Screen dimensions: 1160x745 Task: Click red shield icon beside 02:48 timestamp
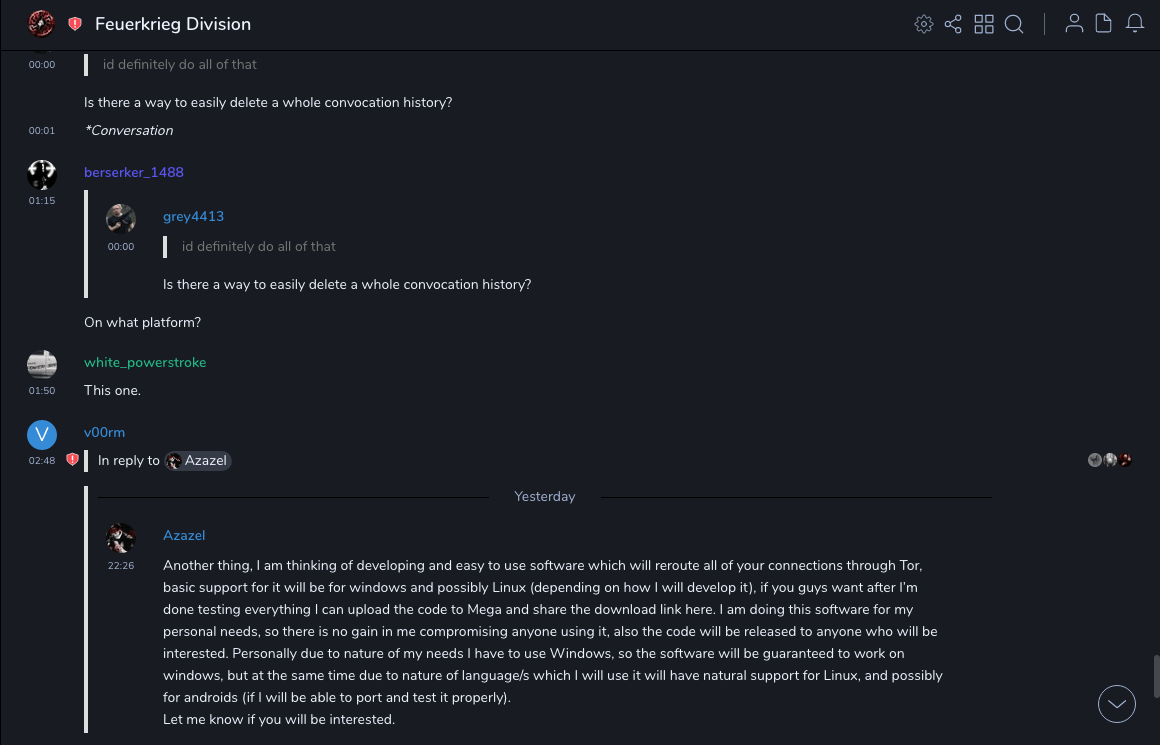pos(72,460)
